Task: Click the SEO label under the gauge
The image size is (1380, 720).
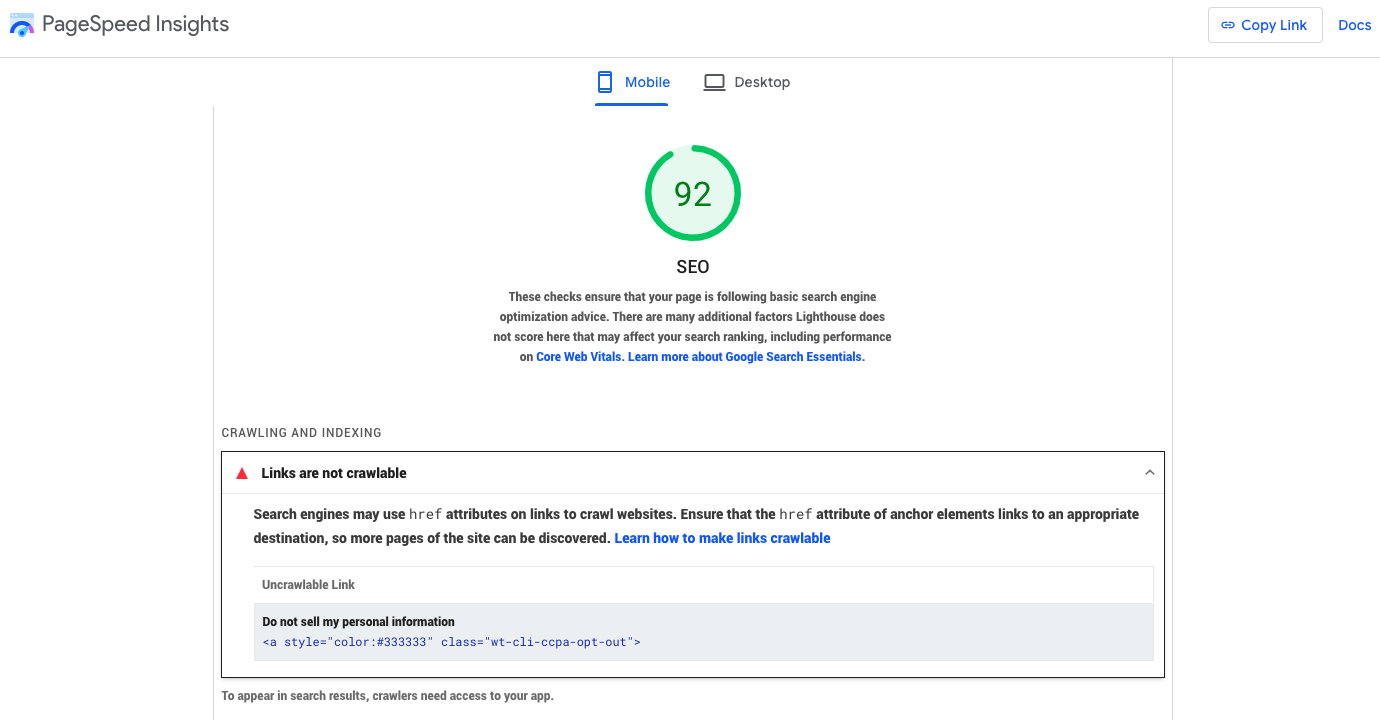Action: 692,267
